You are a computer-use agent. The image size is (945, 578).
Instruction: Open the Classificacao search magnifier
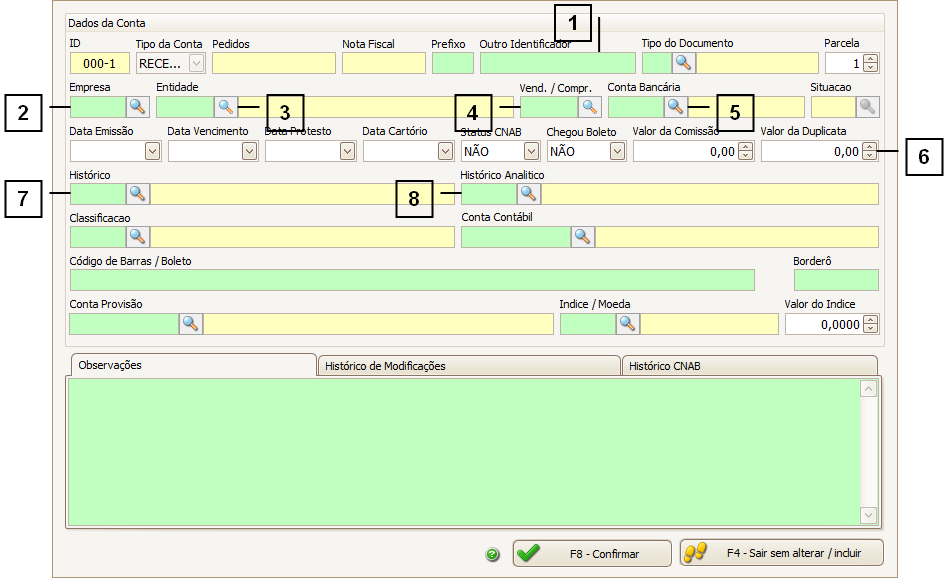137,237
